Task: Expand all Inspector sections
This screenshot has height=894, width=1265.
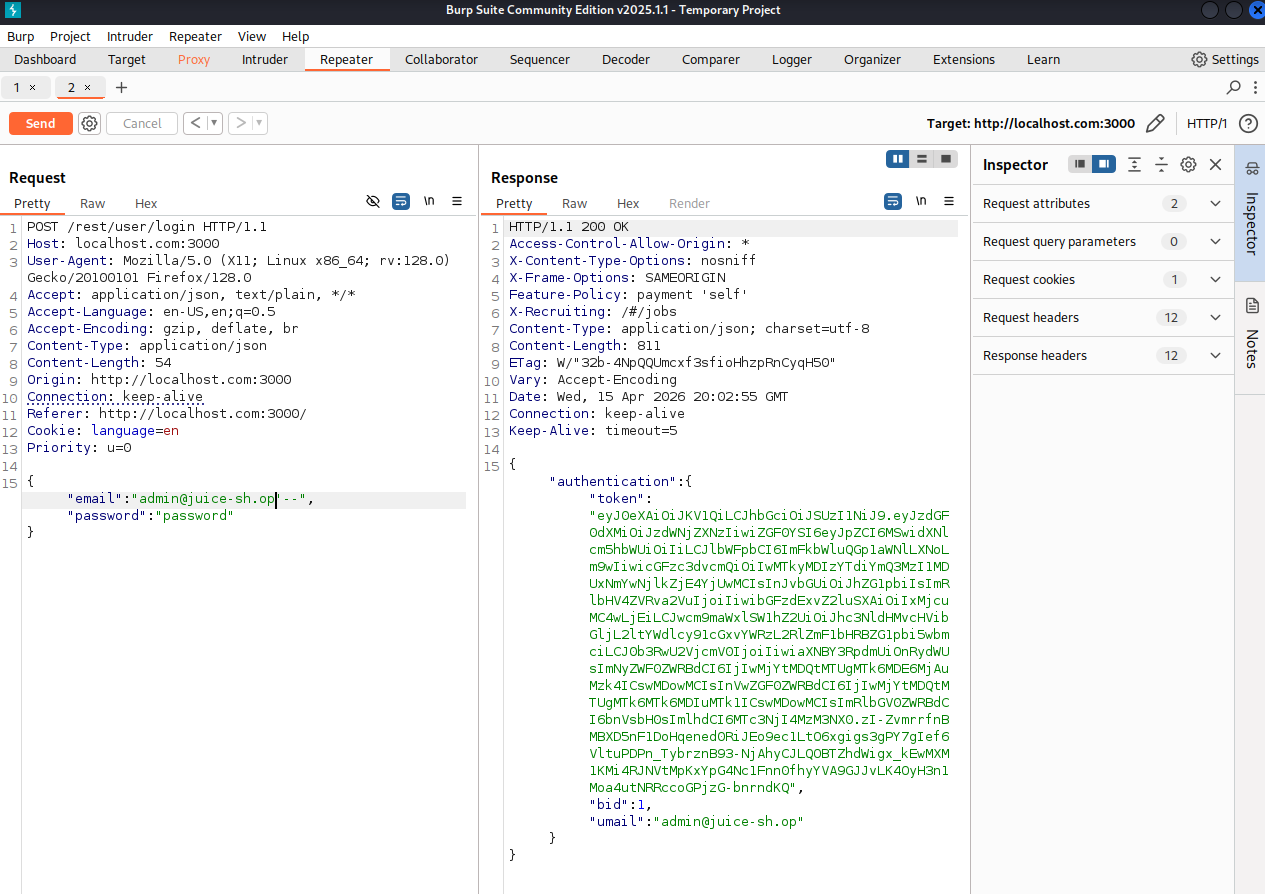Action: pyautogui.click(x=1134, y=164)
